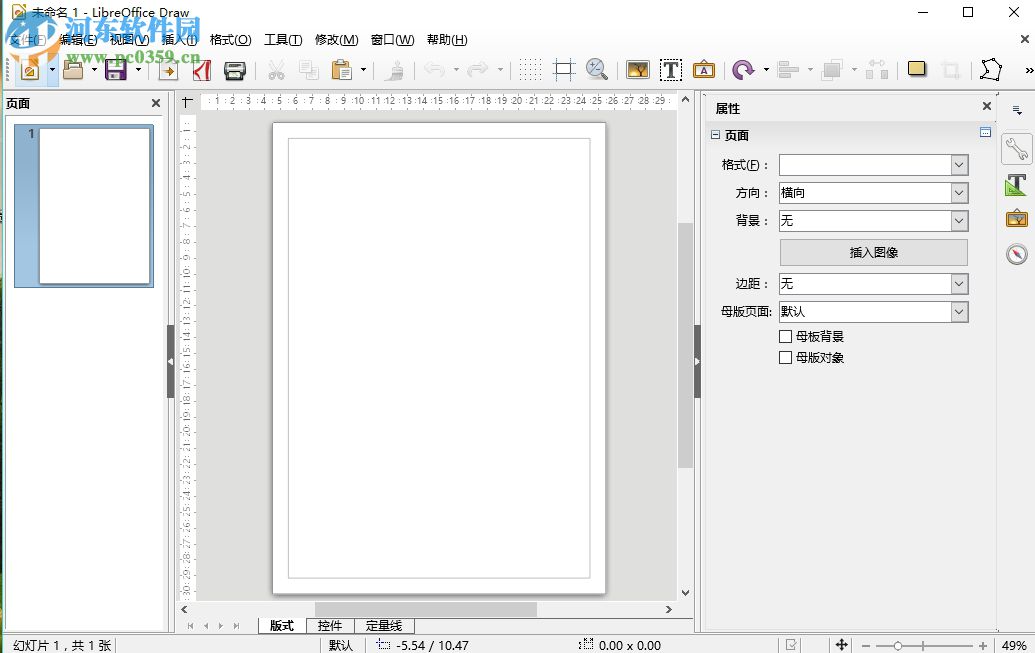Open the Print icon on the toolbar
1035x653 pixels.
pos(236,70)
